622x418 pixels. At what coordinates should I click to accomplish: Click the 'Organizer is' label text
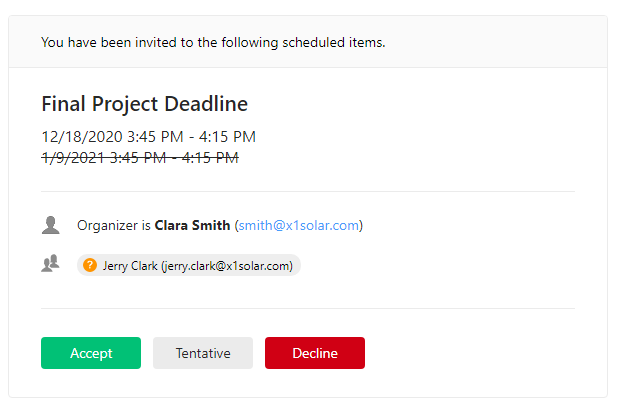(x=114, y=225)
